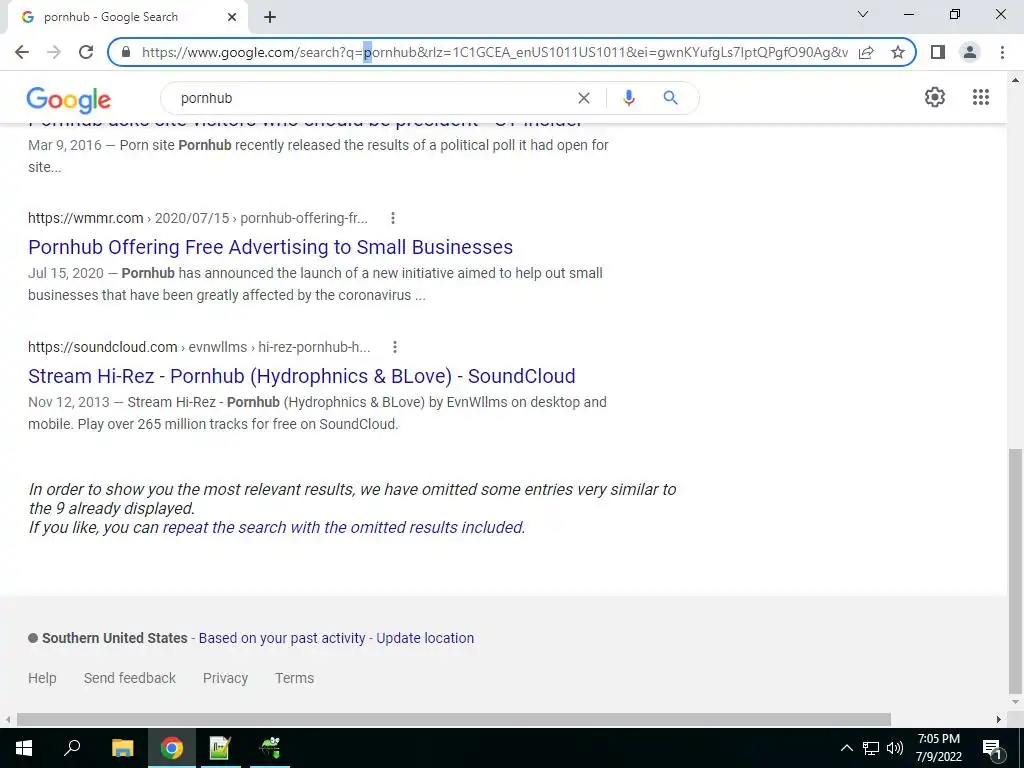
Task: Submit search with magnifier icon
Action: pyautogui.click(x=670, y=98)
